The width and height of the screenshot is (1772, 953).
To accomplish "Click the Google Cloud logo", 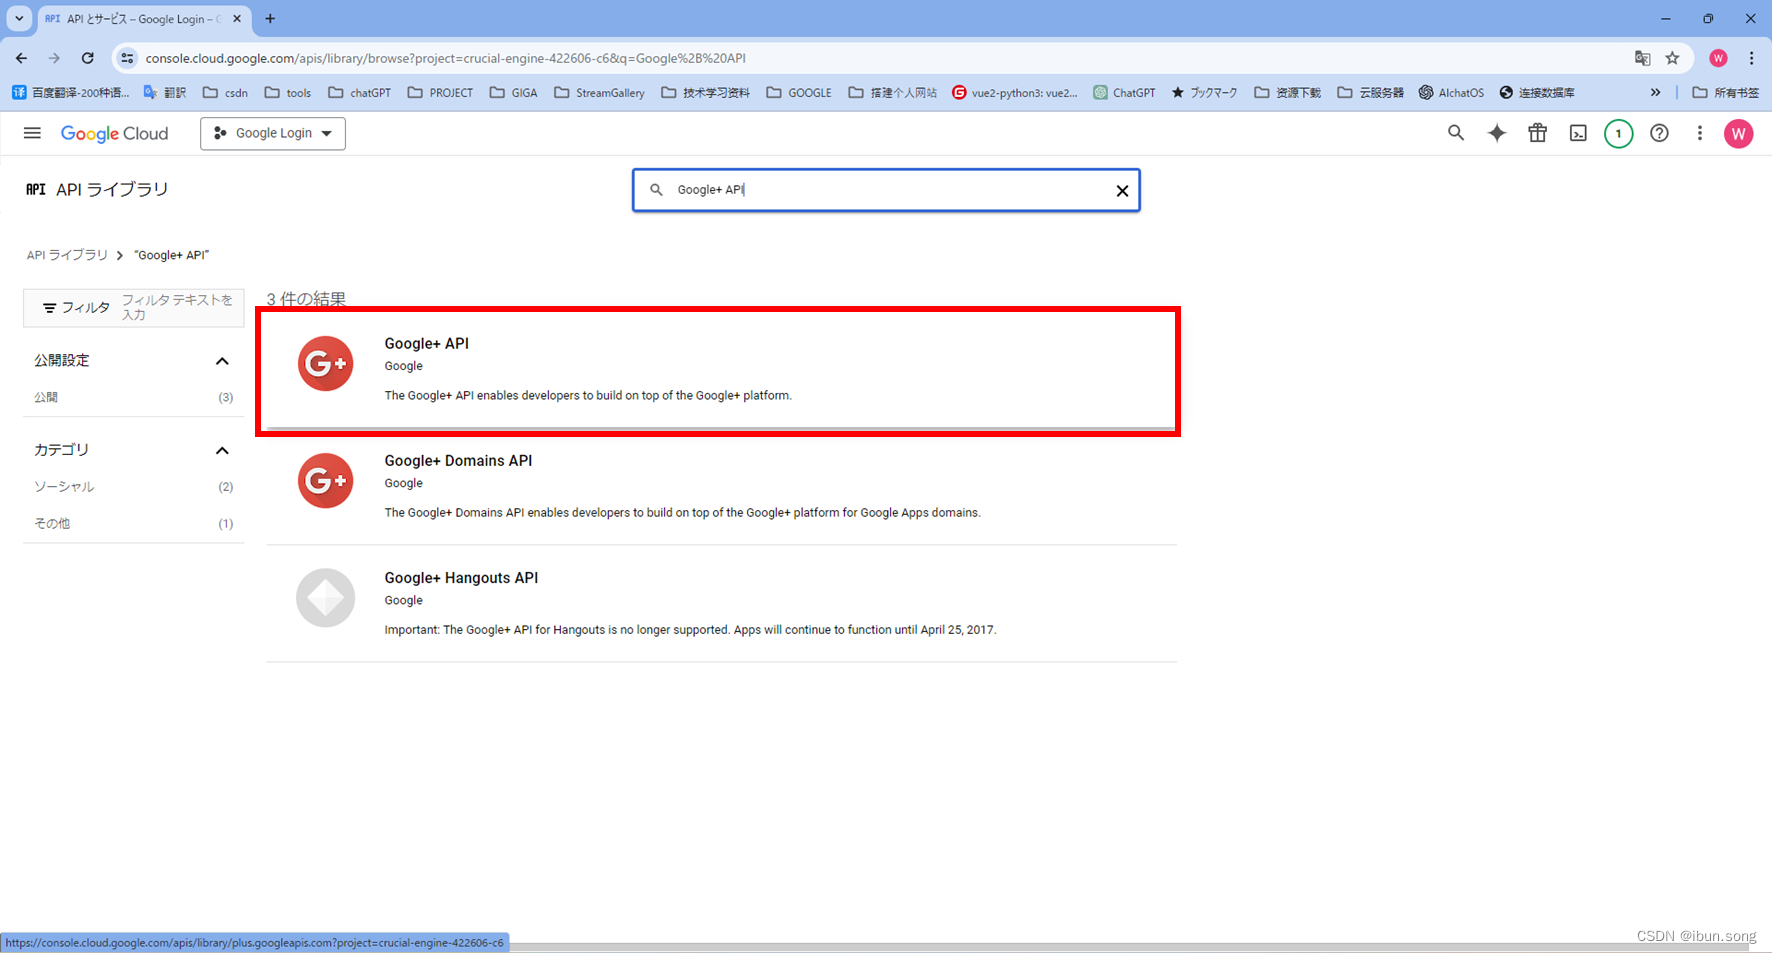I will coord(114,133).
